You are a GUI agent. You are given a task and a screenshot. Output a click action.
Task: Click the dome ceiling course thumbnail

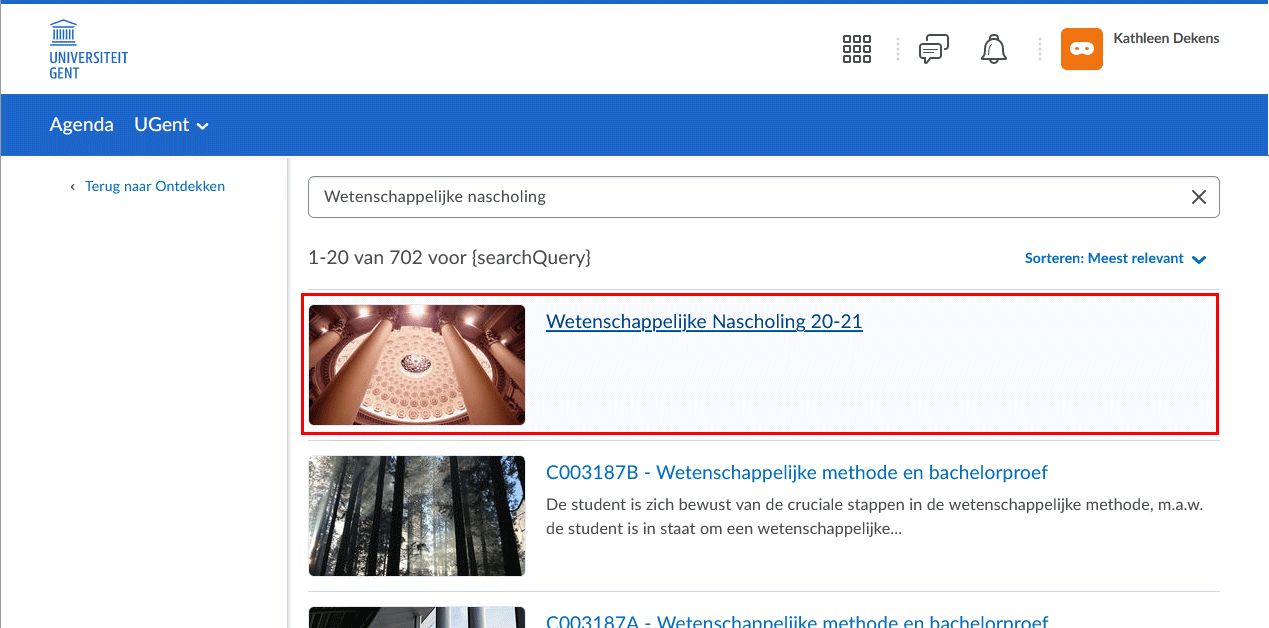coord(416,365)
